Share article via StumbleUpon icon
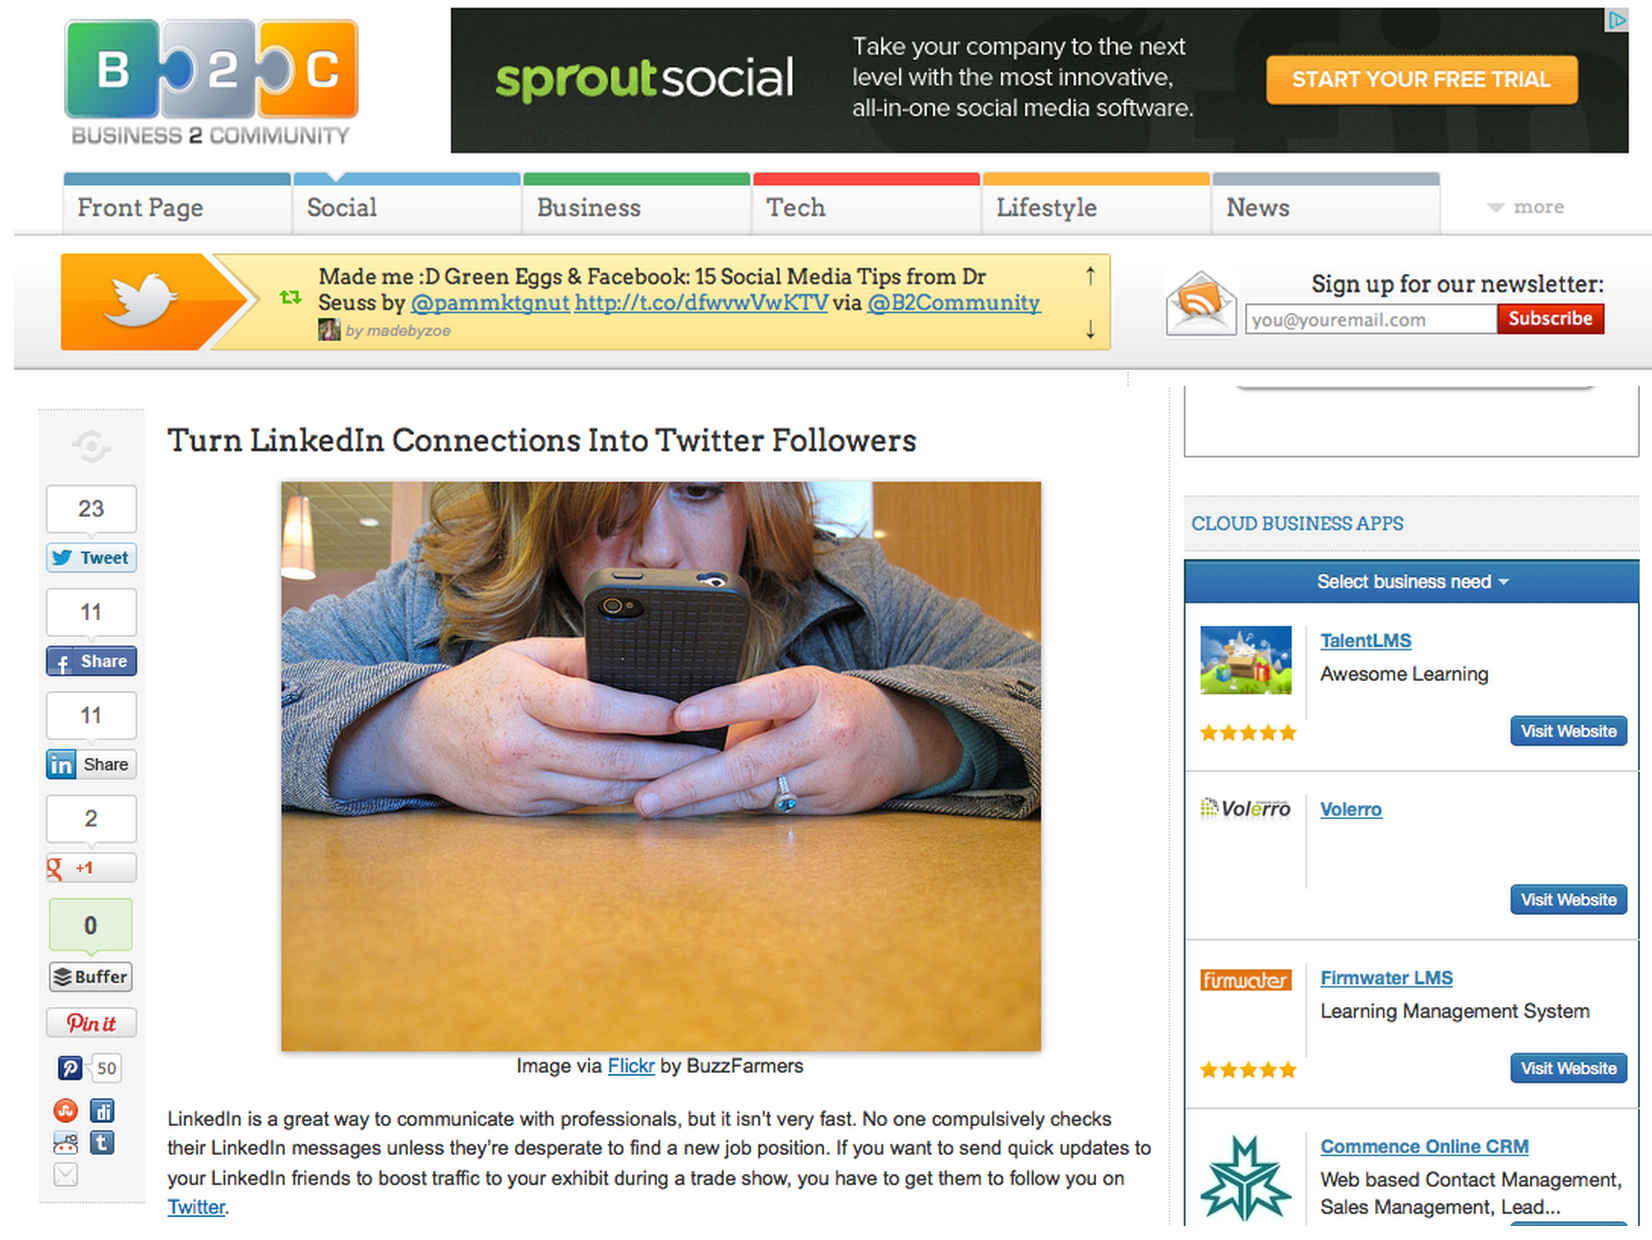This screenshot has height=1240, width=1652. click(65, 1111)
